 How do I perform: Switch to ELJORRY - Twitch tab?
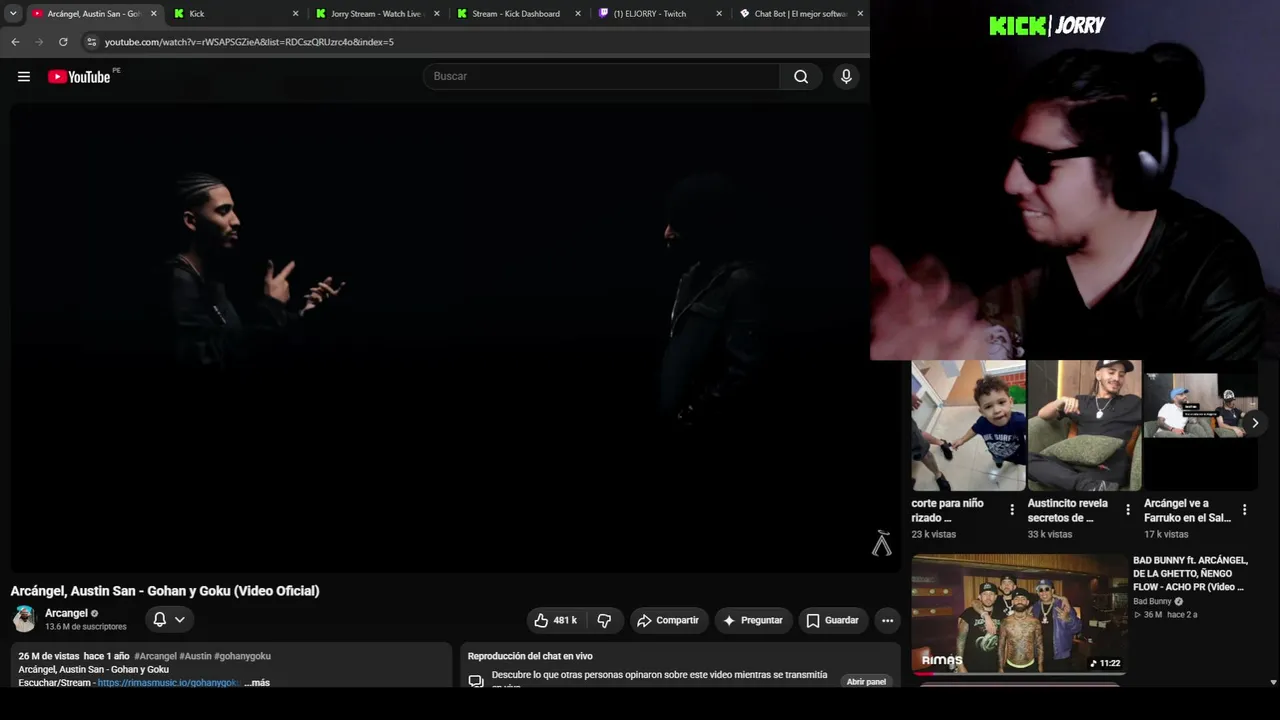[x=657, y=14]
